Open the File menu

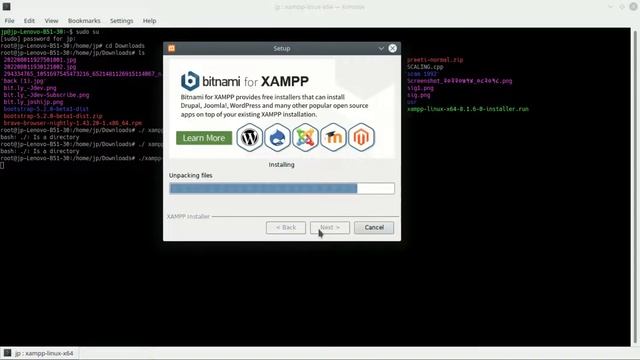pos(9,20)
